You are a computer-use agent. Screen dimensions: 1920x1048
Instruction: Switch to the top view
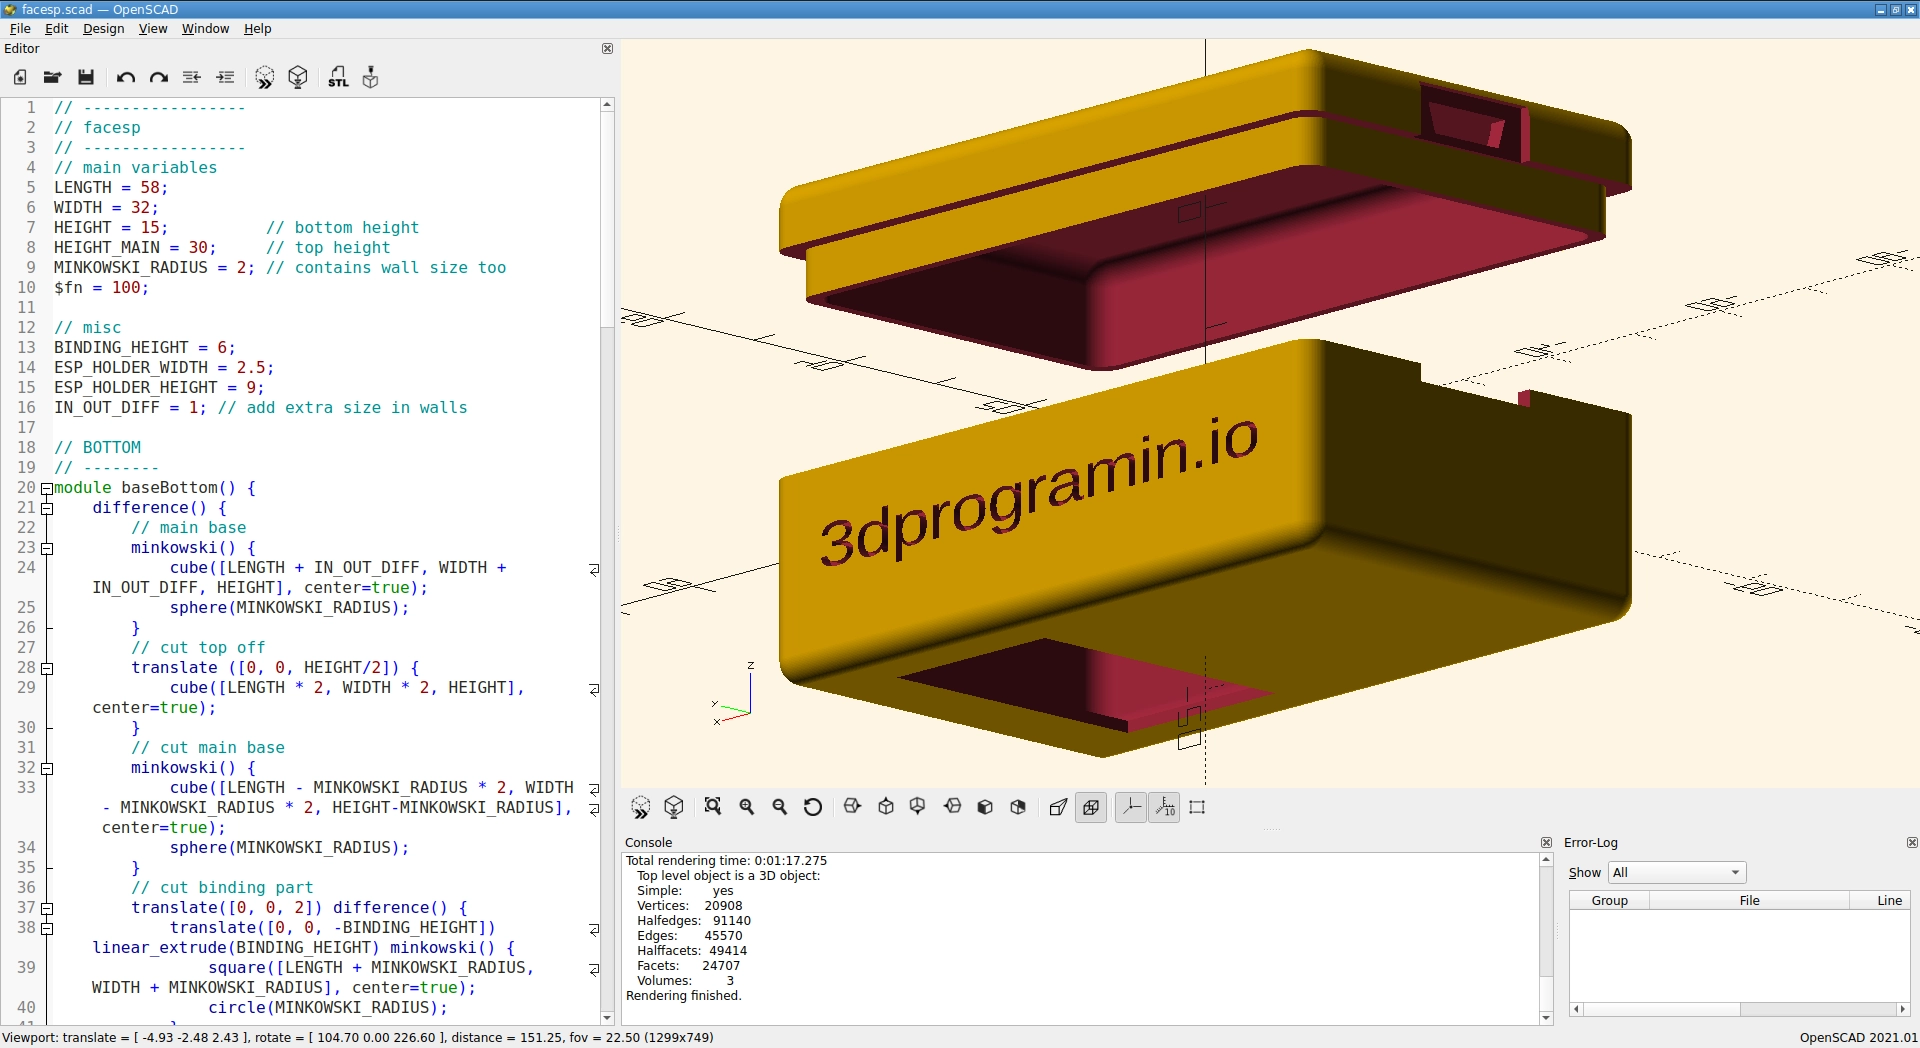(x=886, y=807)
